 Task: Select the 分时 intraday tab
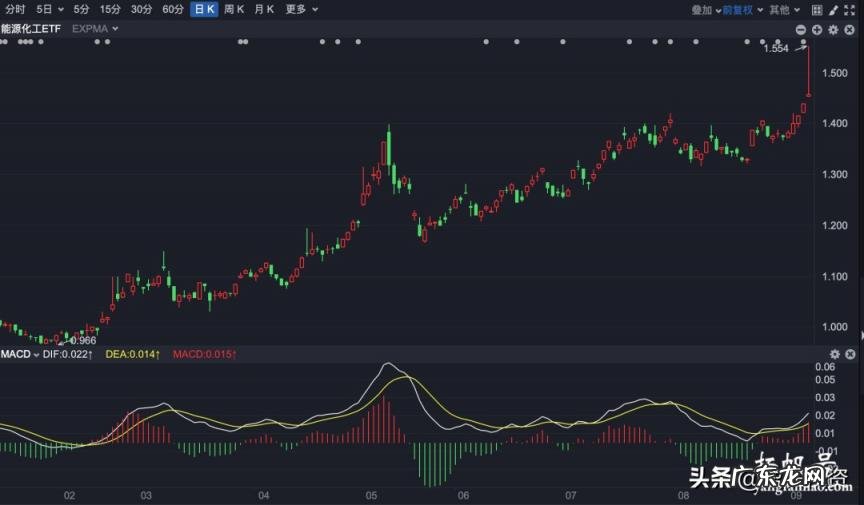click(x=15, y=9)
